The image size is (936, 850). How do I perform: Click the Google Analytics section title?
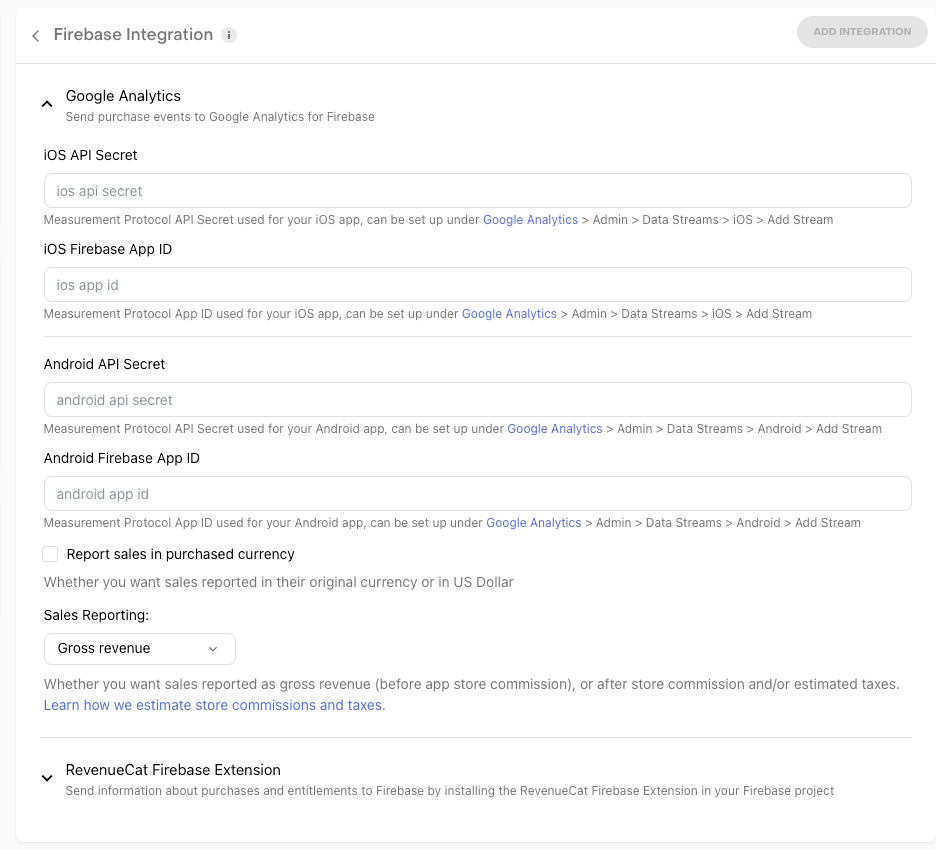click(x=123, y=96)
